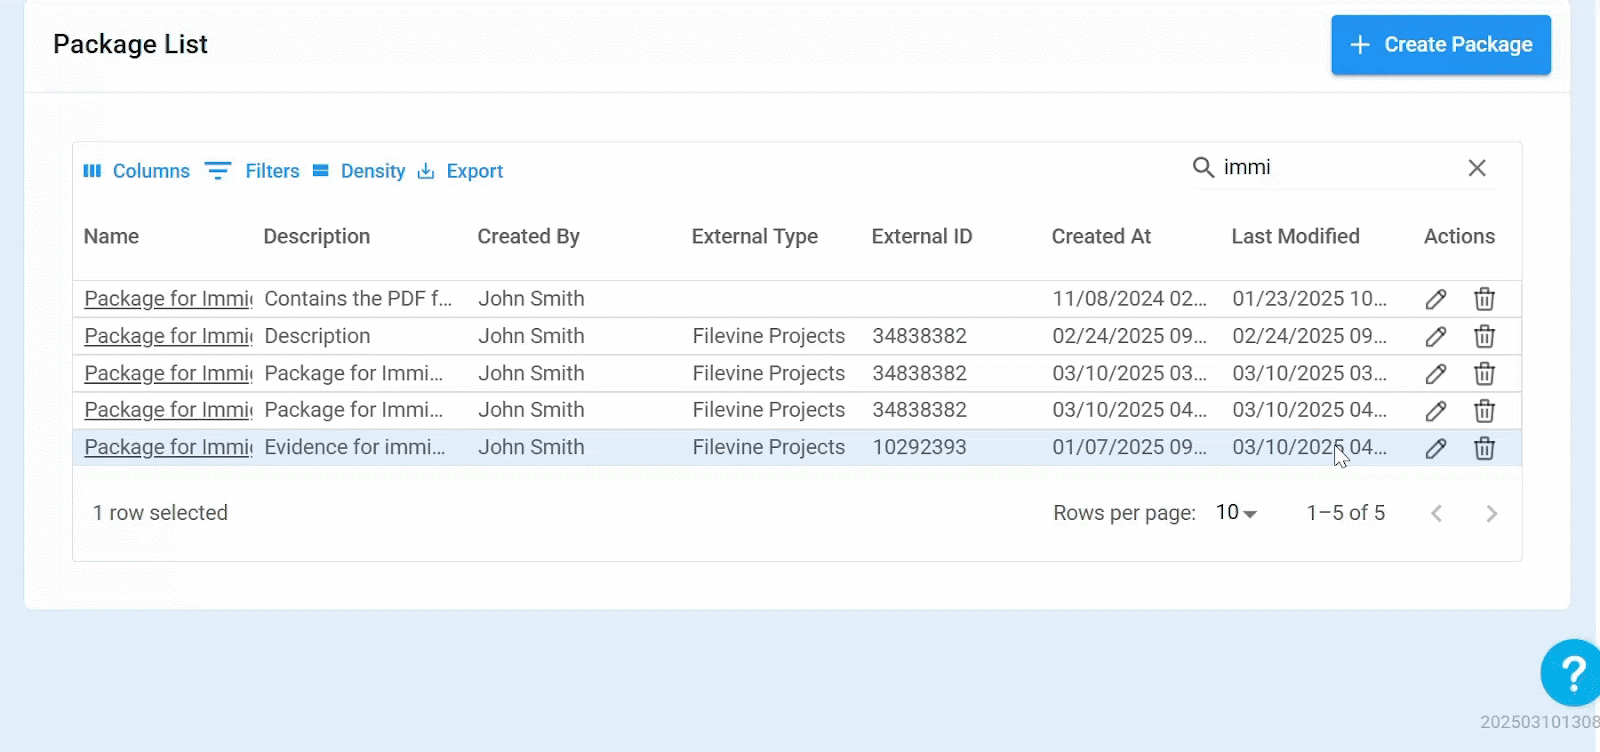Screen dimensions: 1600x752
Task: Edit the package created 03/10/2025 04
Action: click(1436, 410)
